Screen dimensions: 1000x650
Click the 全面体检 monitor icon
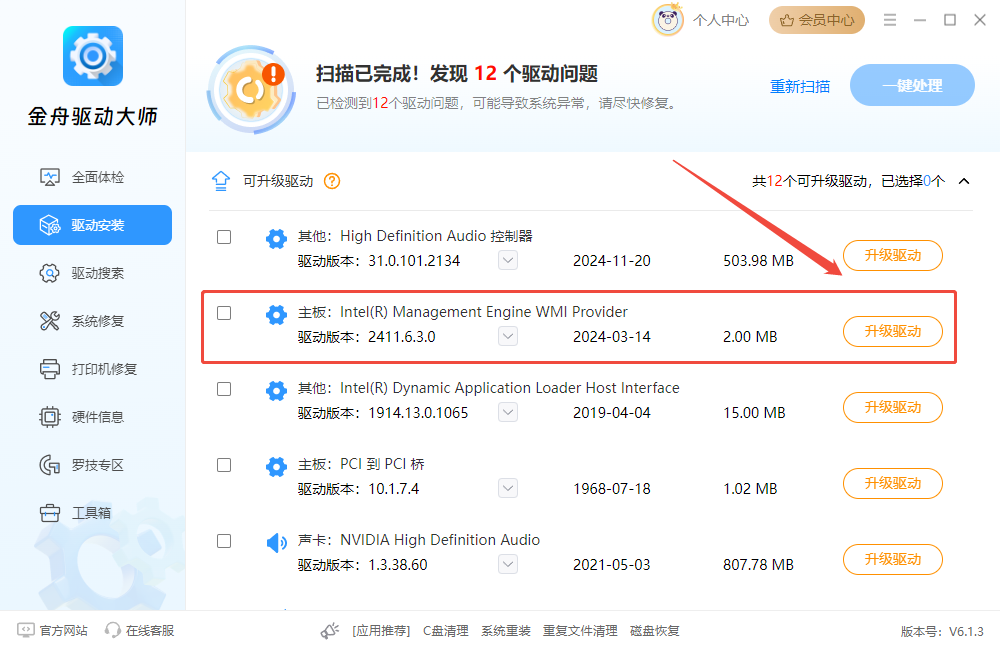(50, 177)
